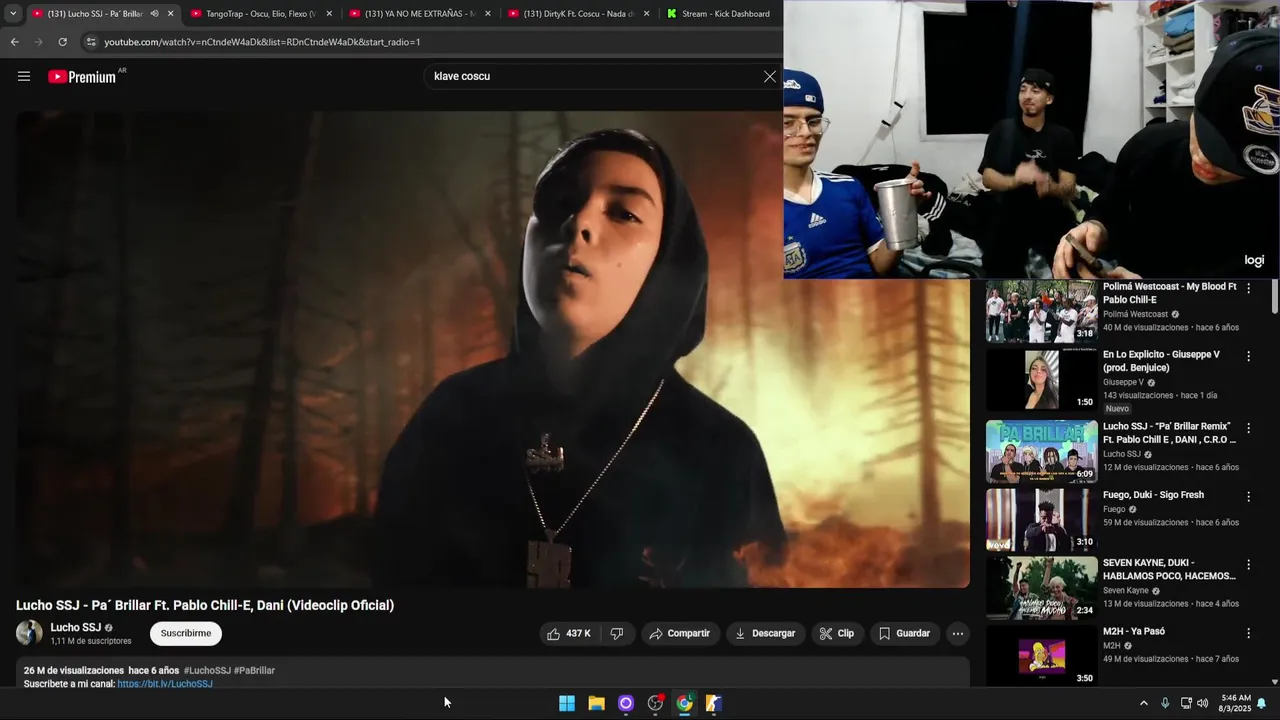The image size is (1280, 720).
Task: Open the Lucho SSJ channel avatar
Action: (29, 633)
